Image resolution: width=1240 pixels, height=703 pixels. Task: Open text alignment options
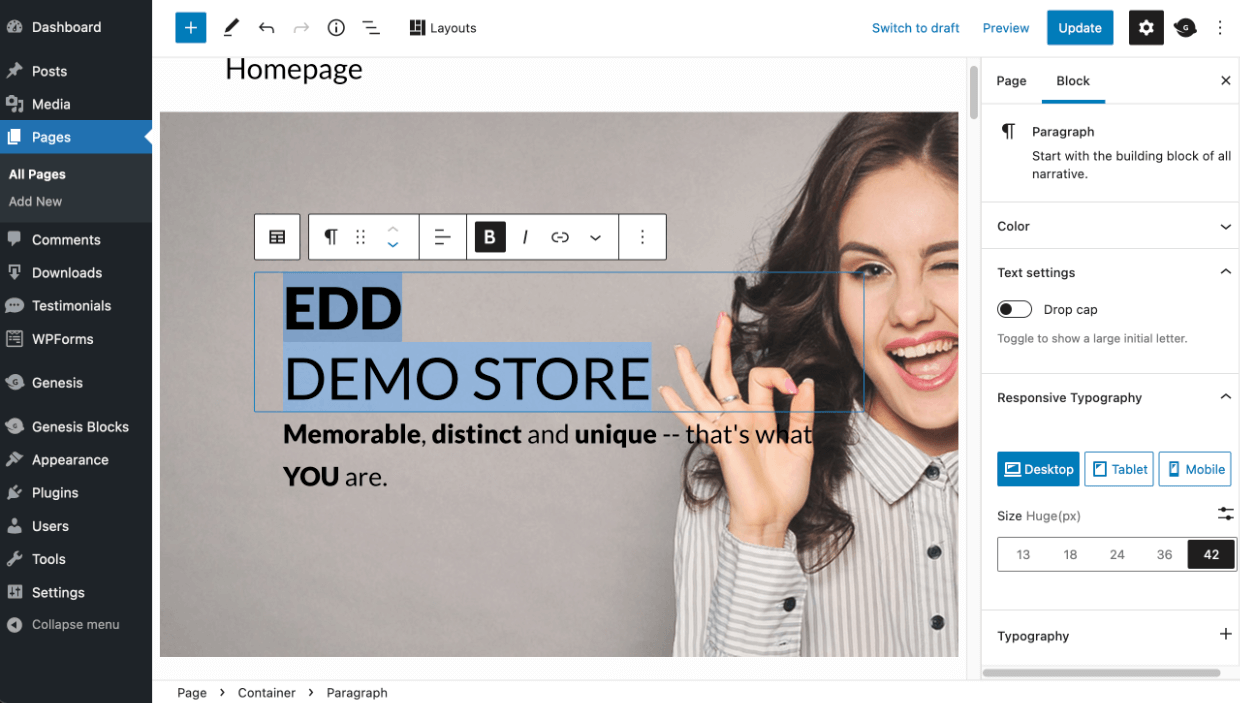point(442,237)
